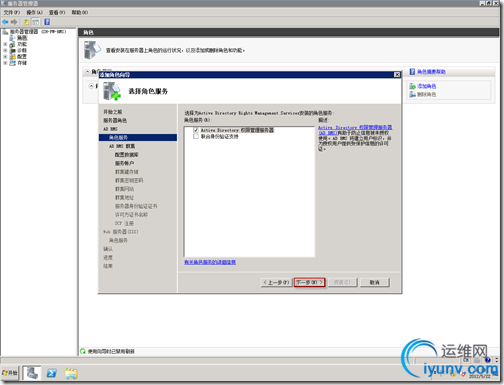Click the help icon beside 角色摘要帮助

tap(412, 72)
